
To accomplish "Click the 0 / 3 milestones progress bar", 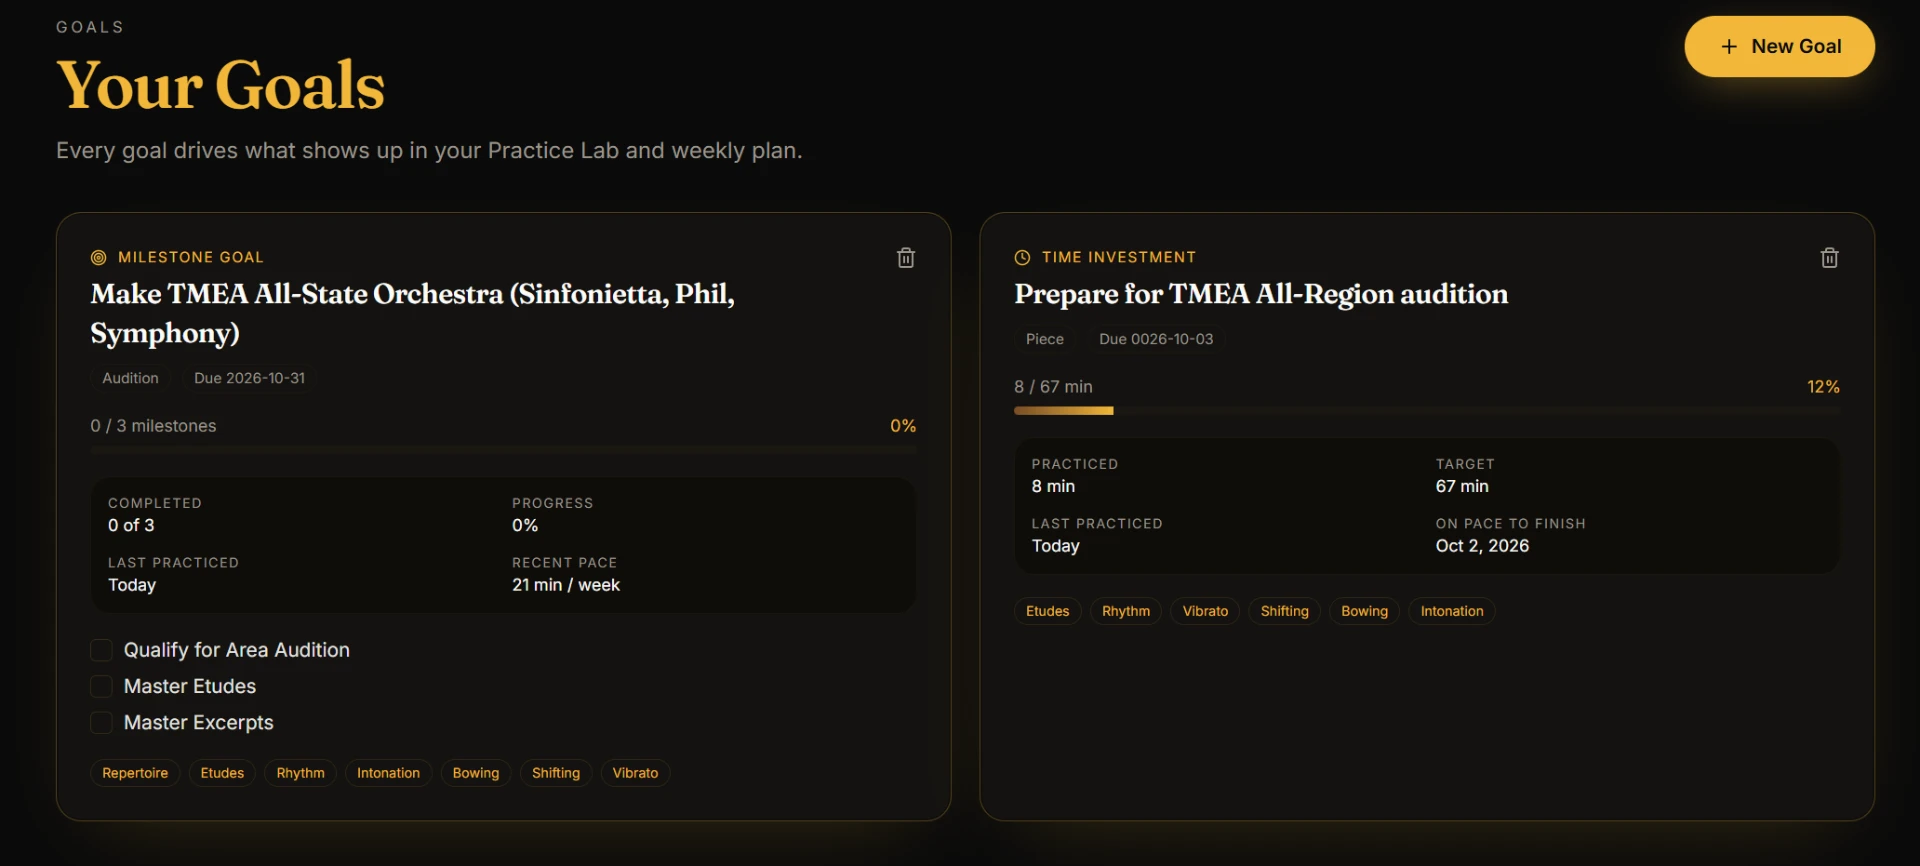I will click(x=503, y=450).
